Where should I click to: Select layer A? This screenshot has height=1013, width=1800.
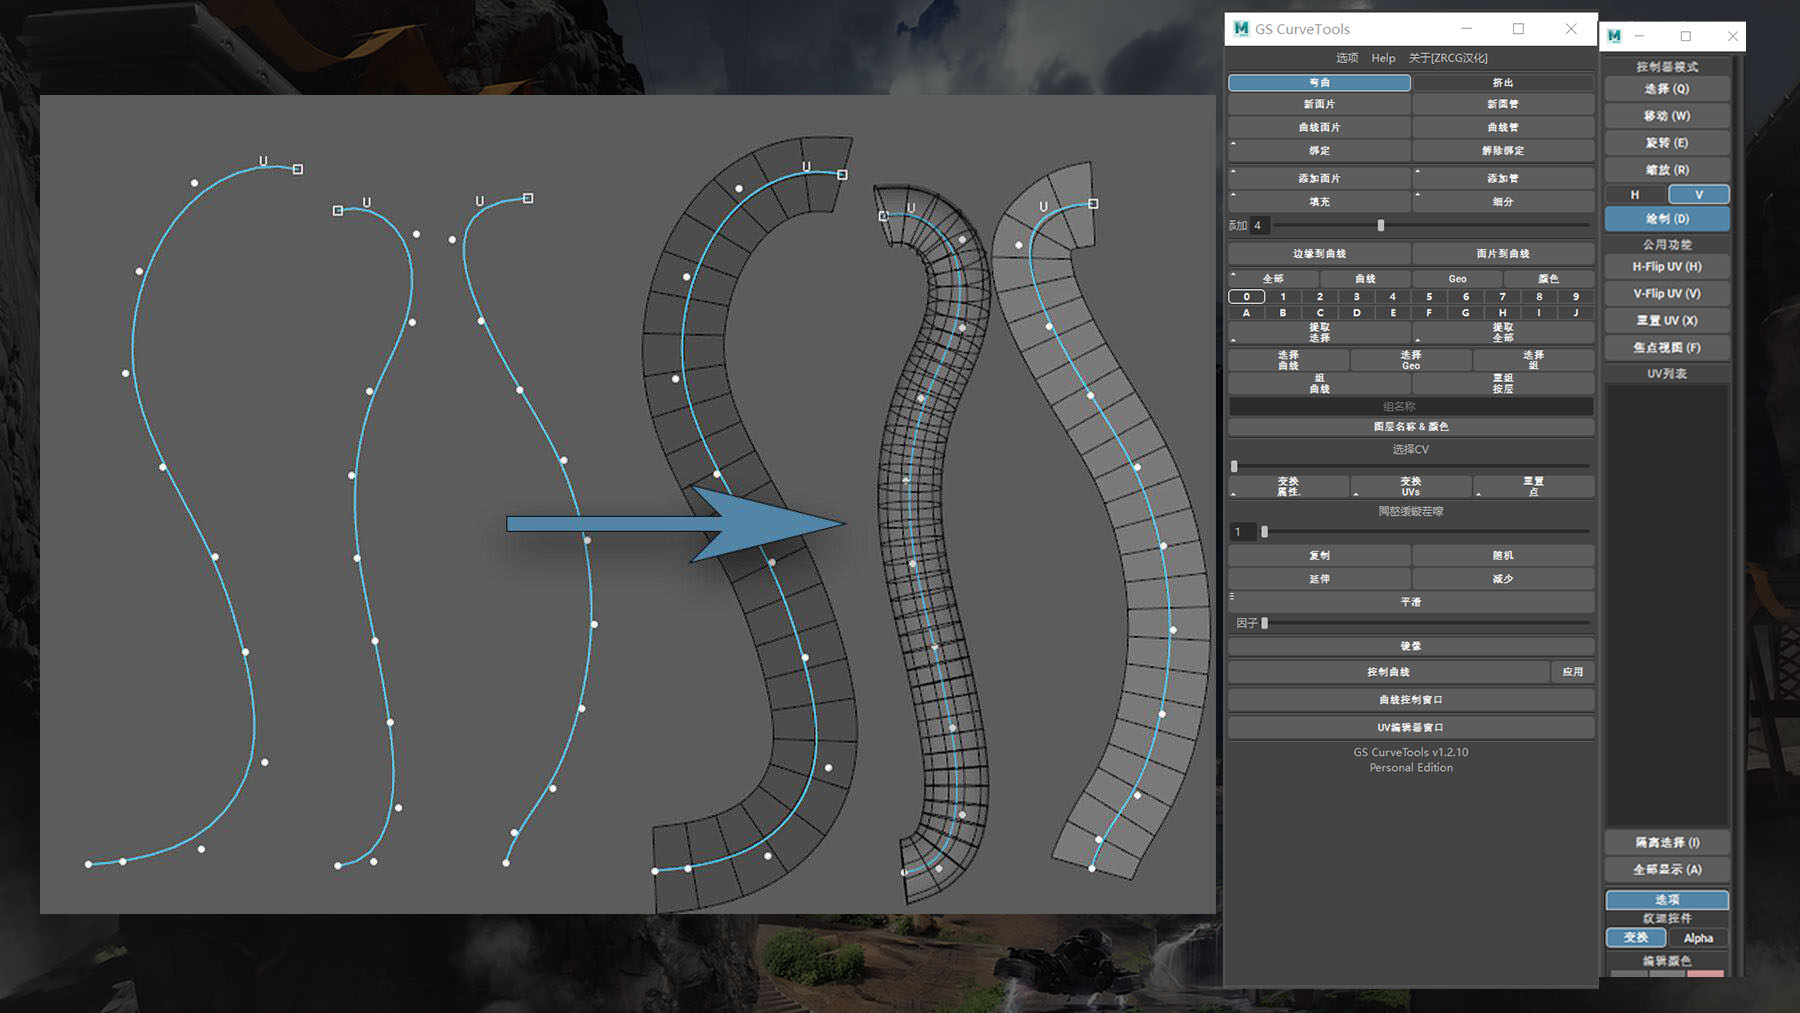tap(1246, 313)
